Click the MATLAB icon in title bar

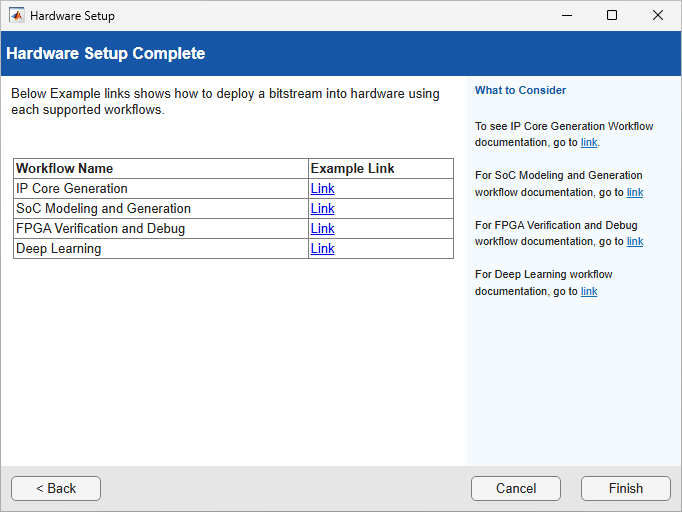[17, 16]
